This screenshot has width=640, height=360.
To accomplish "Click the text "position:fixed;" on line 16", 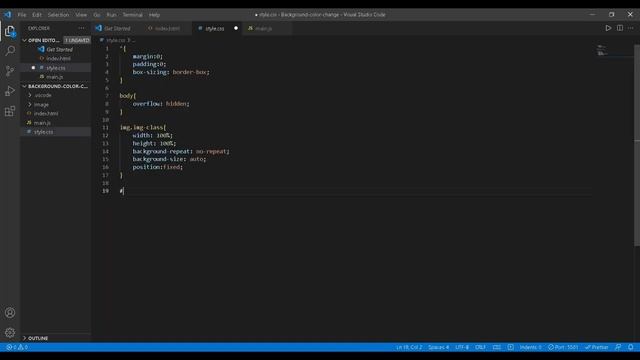I will (158, 167).
